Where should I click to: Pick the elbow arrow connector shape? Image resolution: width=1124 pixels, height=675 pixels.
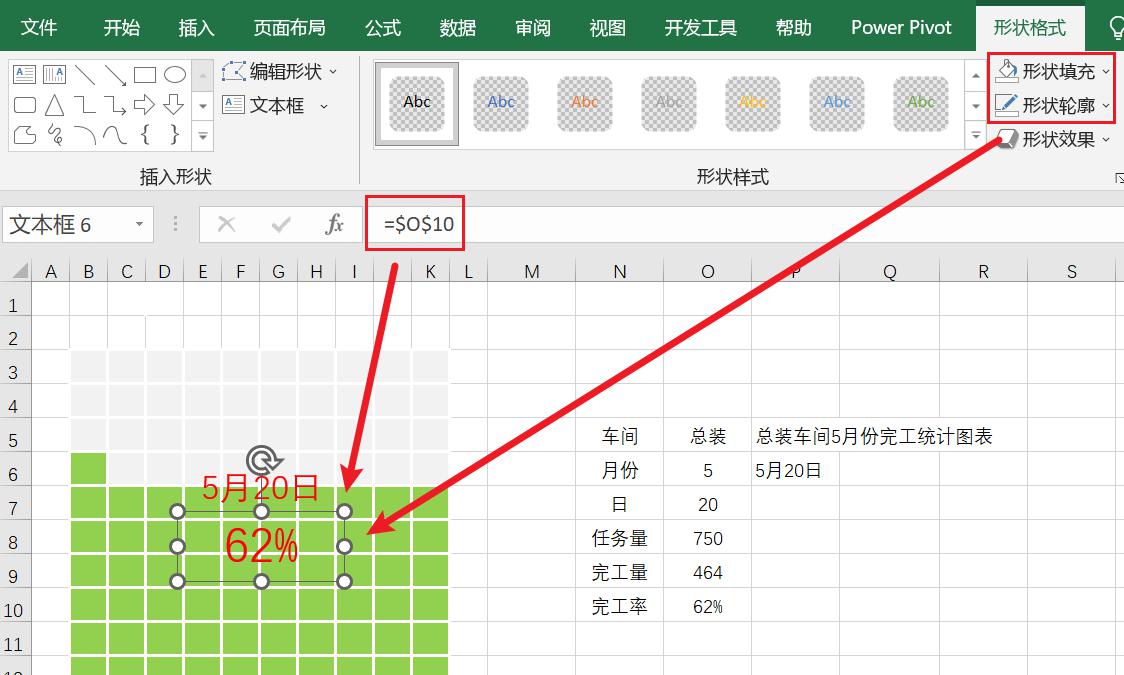tap(115, 105)
